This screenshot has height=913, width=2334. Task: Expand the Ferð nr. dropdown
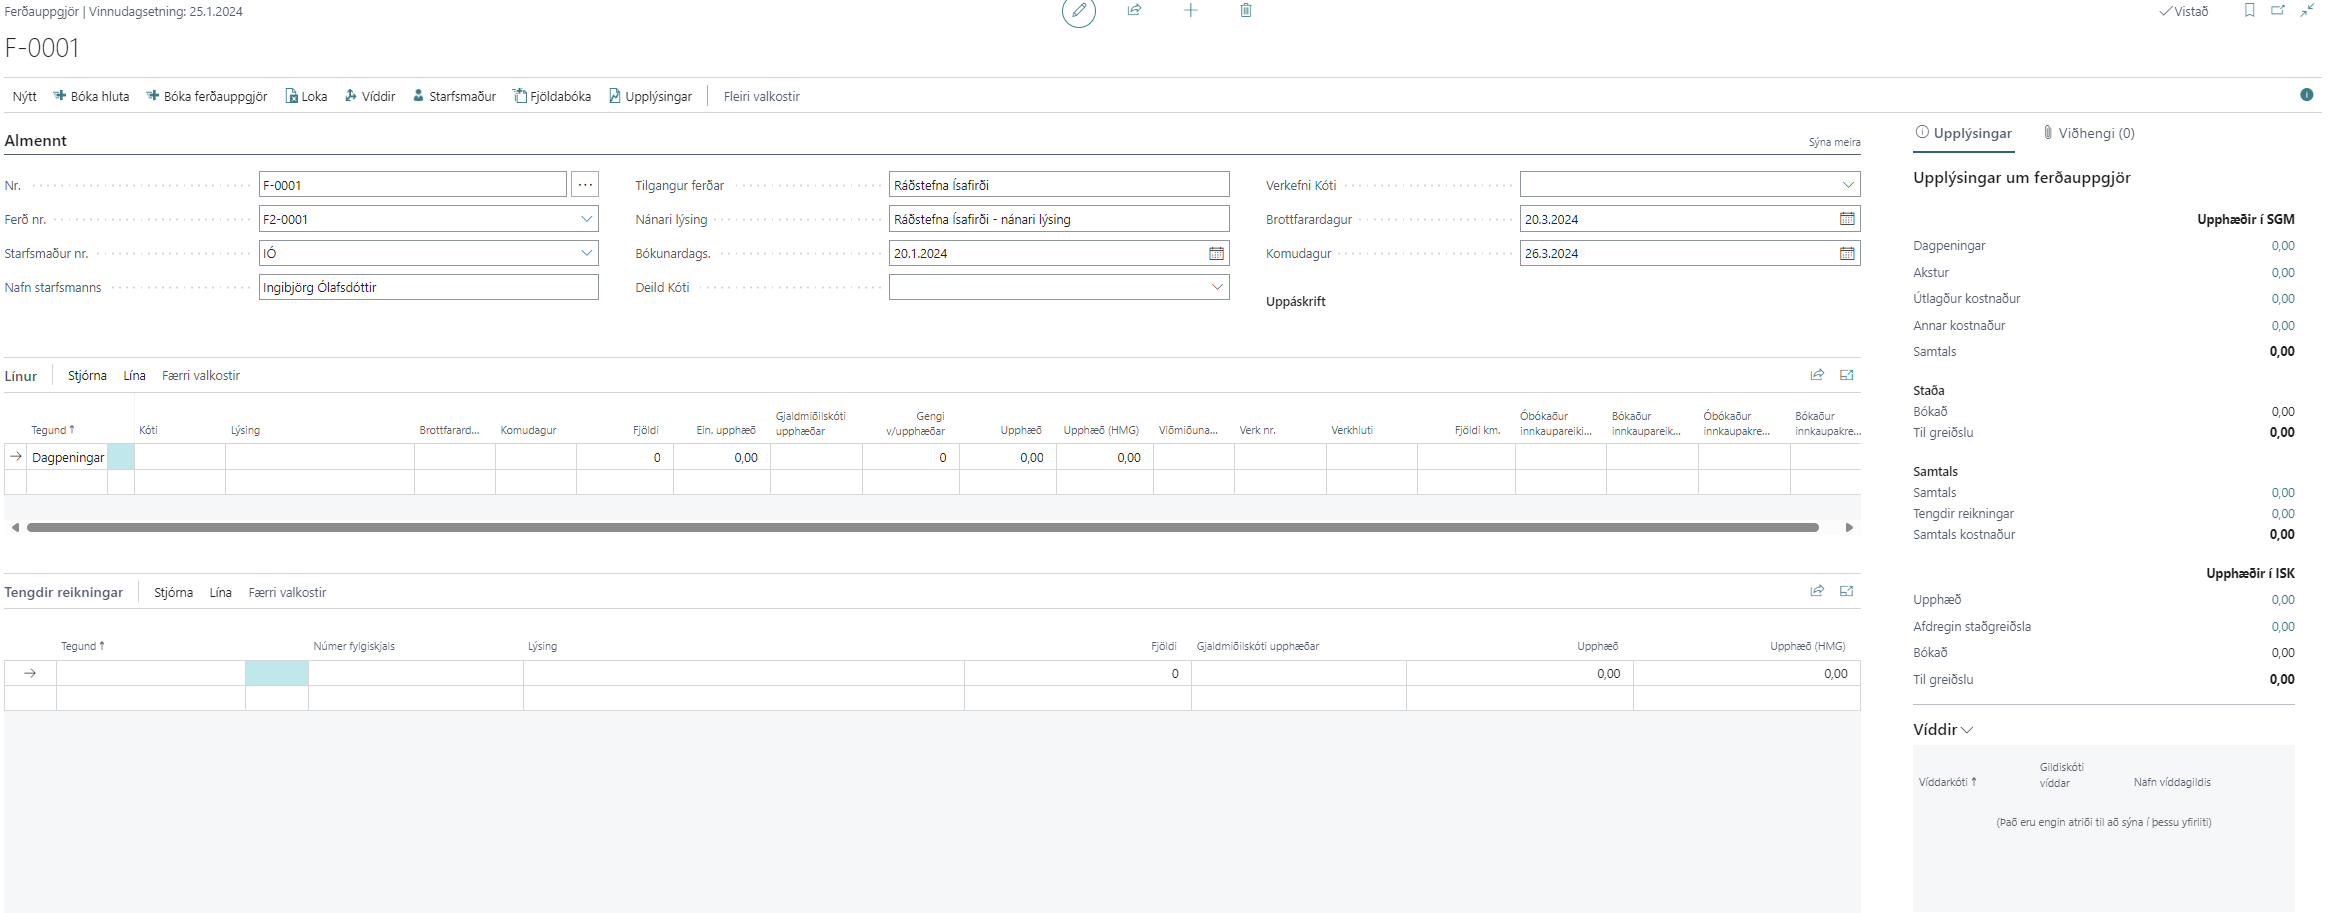click(586, 219)
